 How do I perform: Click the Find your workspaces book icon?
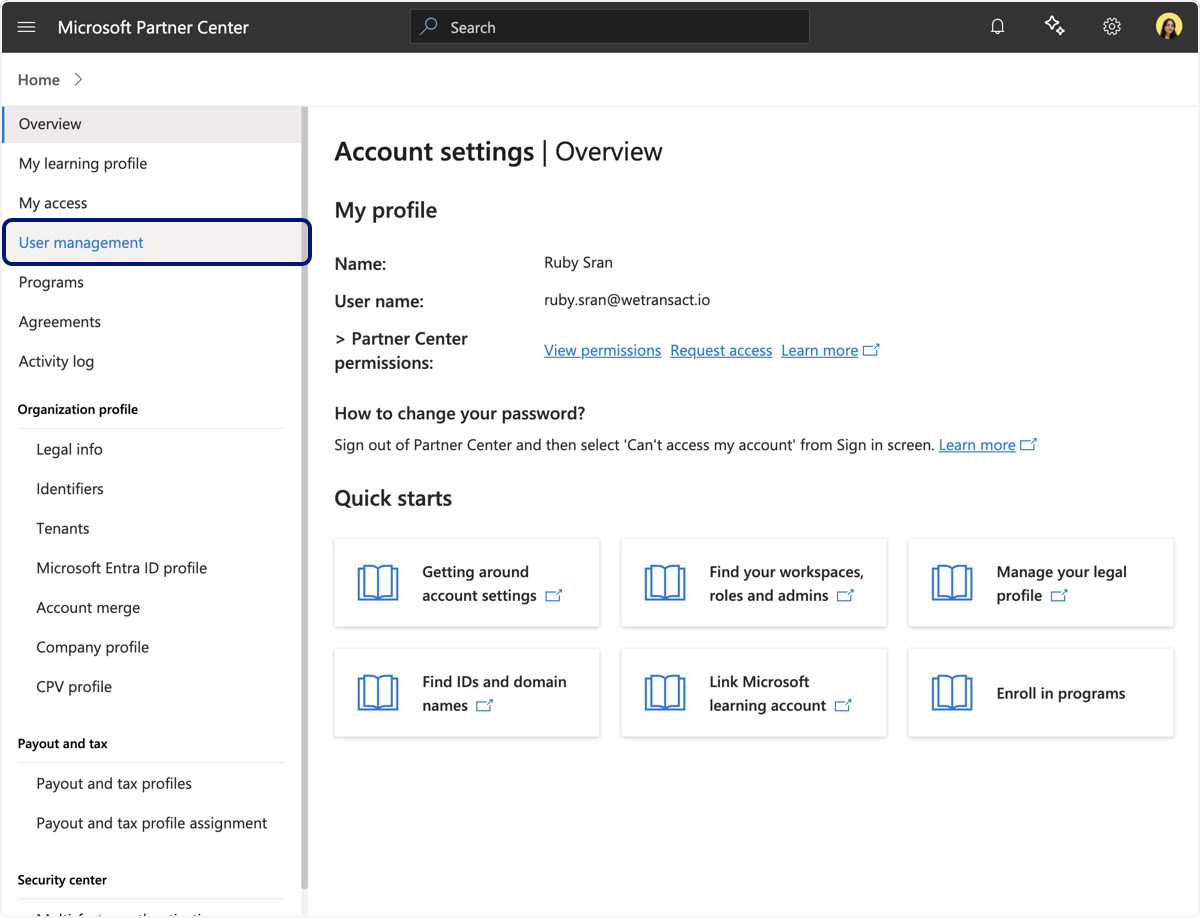click(665, 583)
